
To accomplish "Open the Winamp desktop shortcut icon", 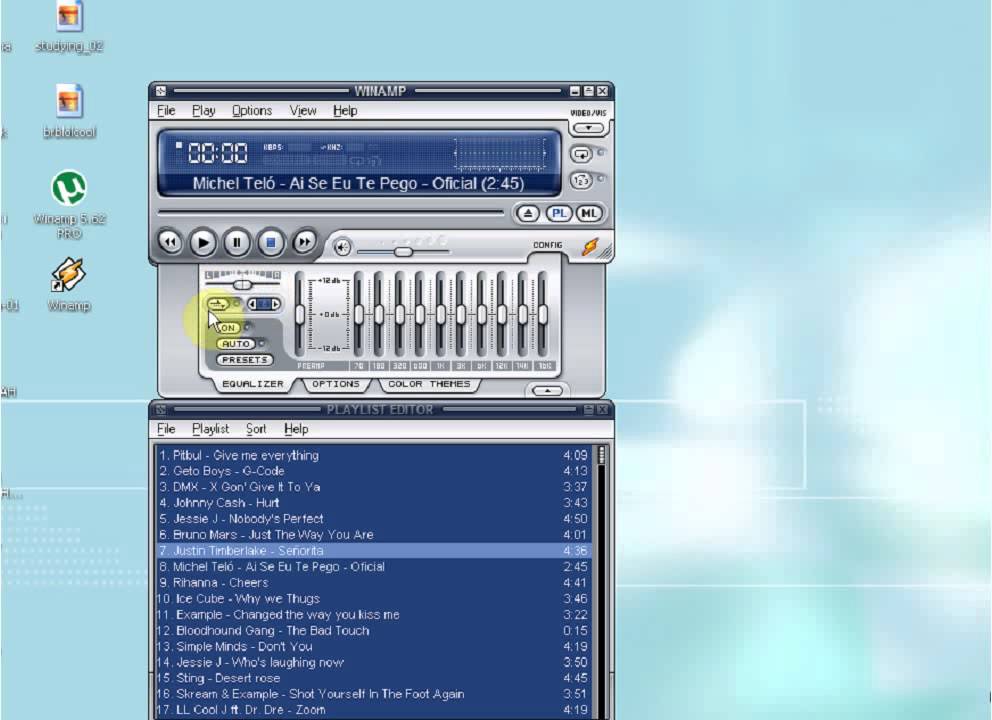I will tap(69, 285).
